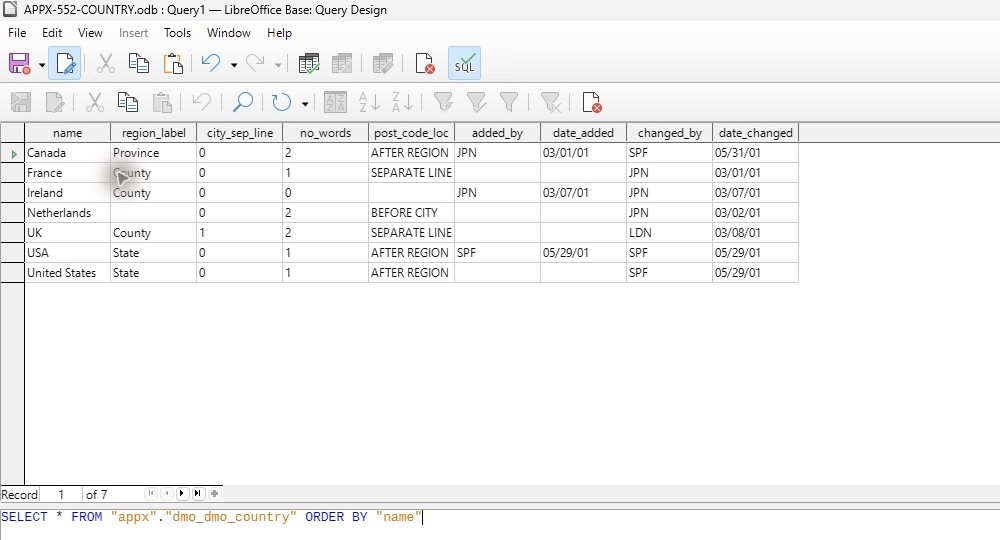Viewport: 1000px width, 540px height.
Task: Open the File menu
Action: [x=17, y=33]
